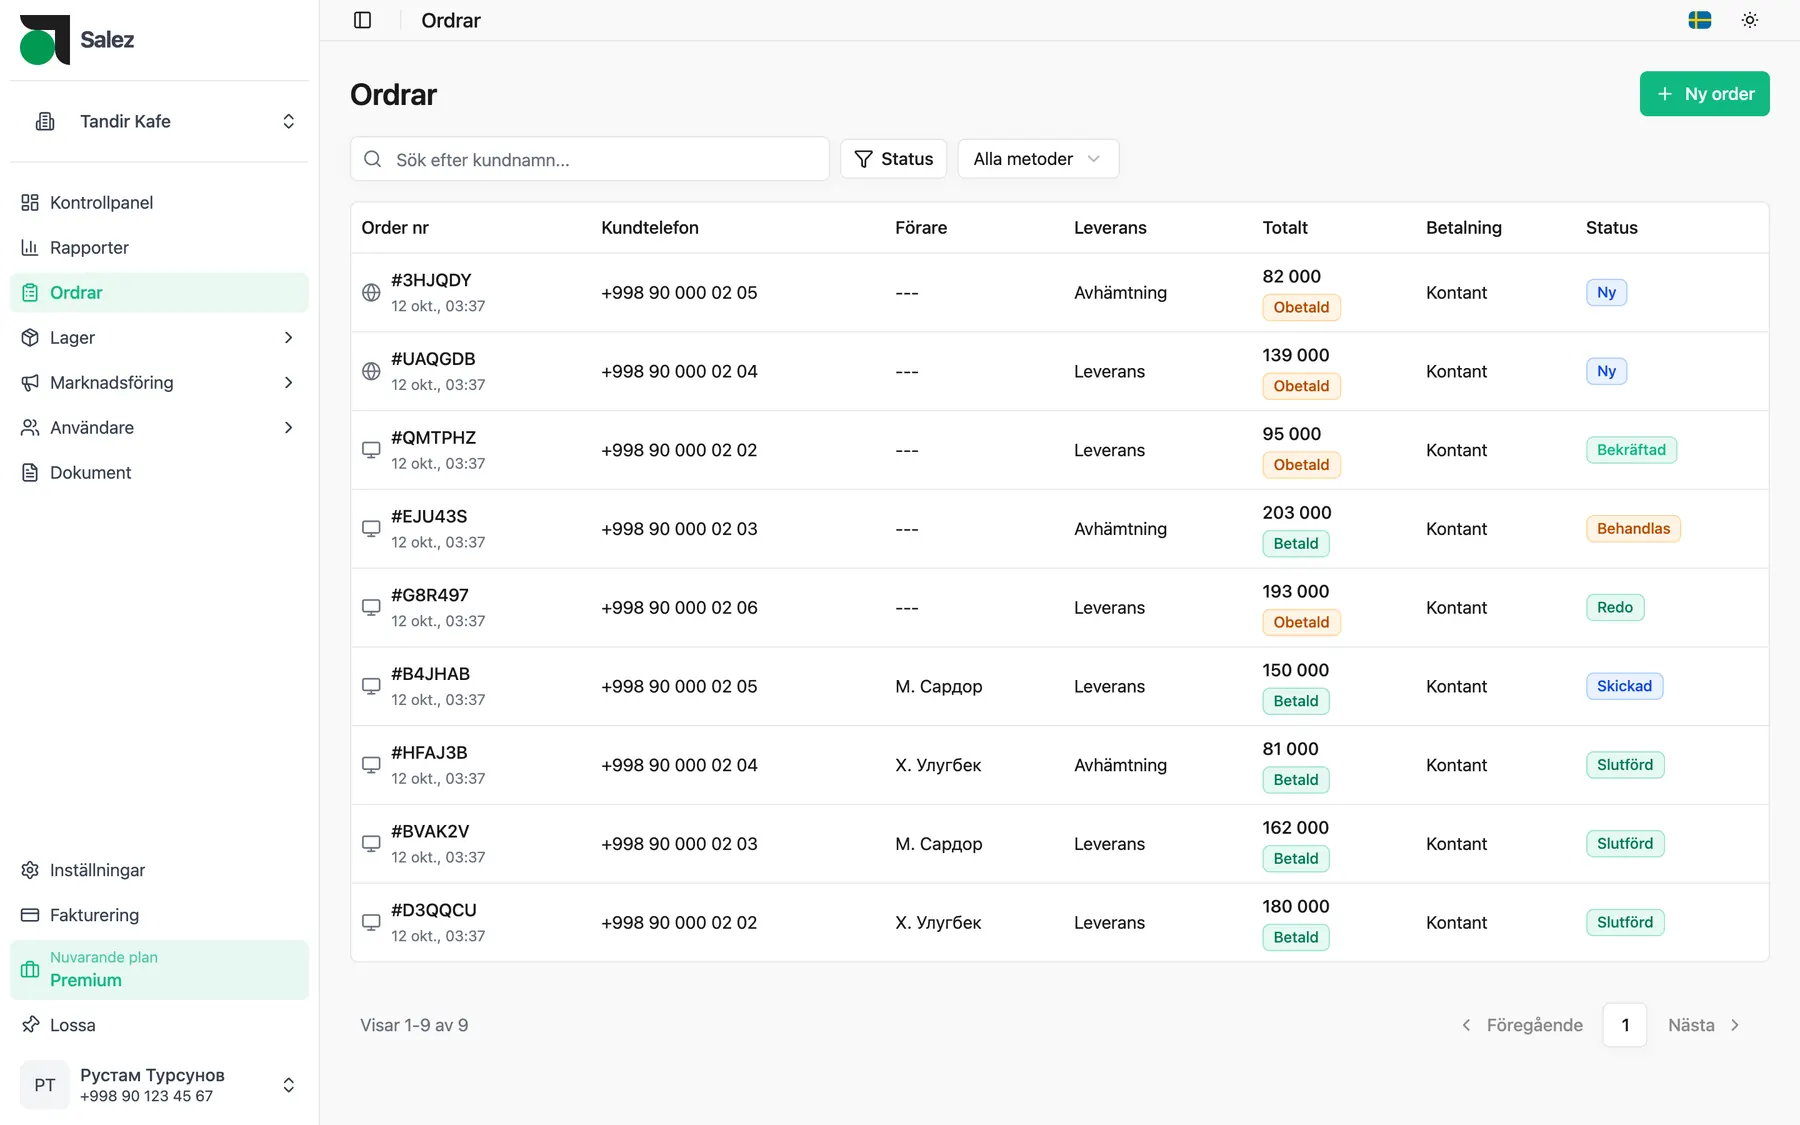Screen dimensions: 1800x1125
Task: Click order number #D3QQCU
Action: [434, 910]
